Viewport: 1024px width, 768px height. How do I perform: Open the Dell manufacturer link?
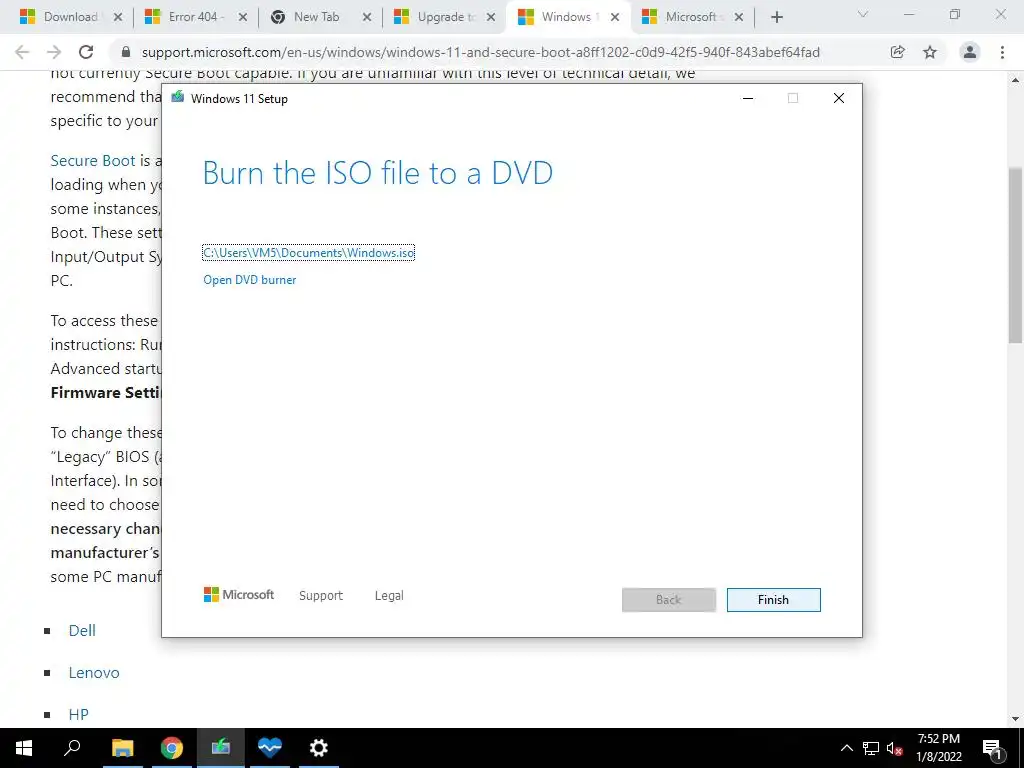[82, 630]
